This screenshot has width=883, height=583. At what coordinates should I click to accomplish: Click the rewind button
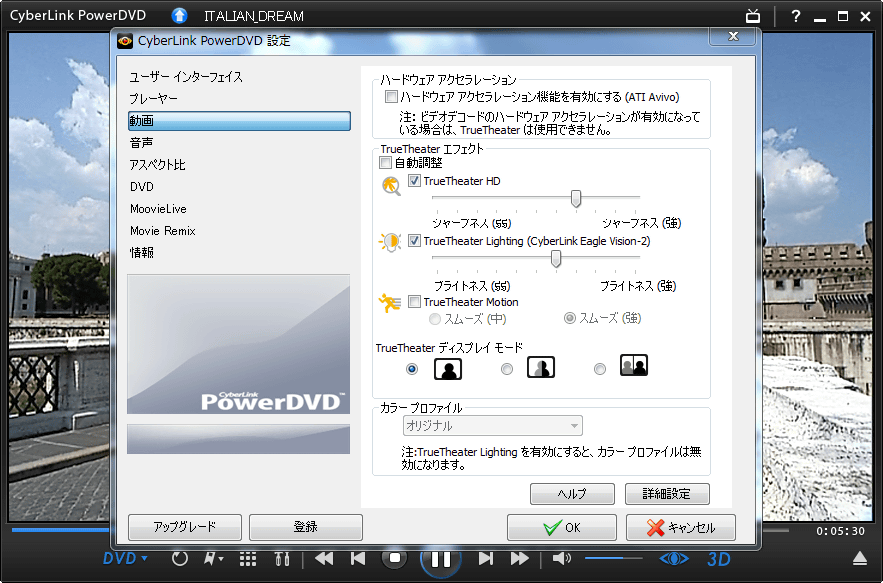(324, 558)
